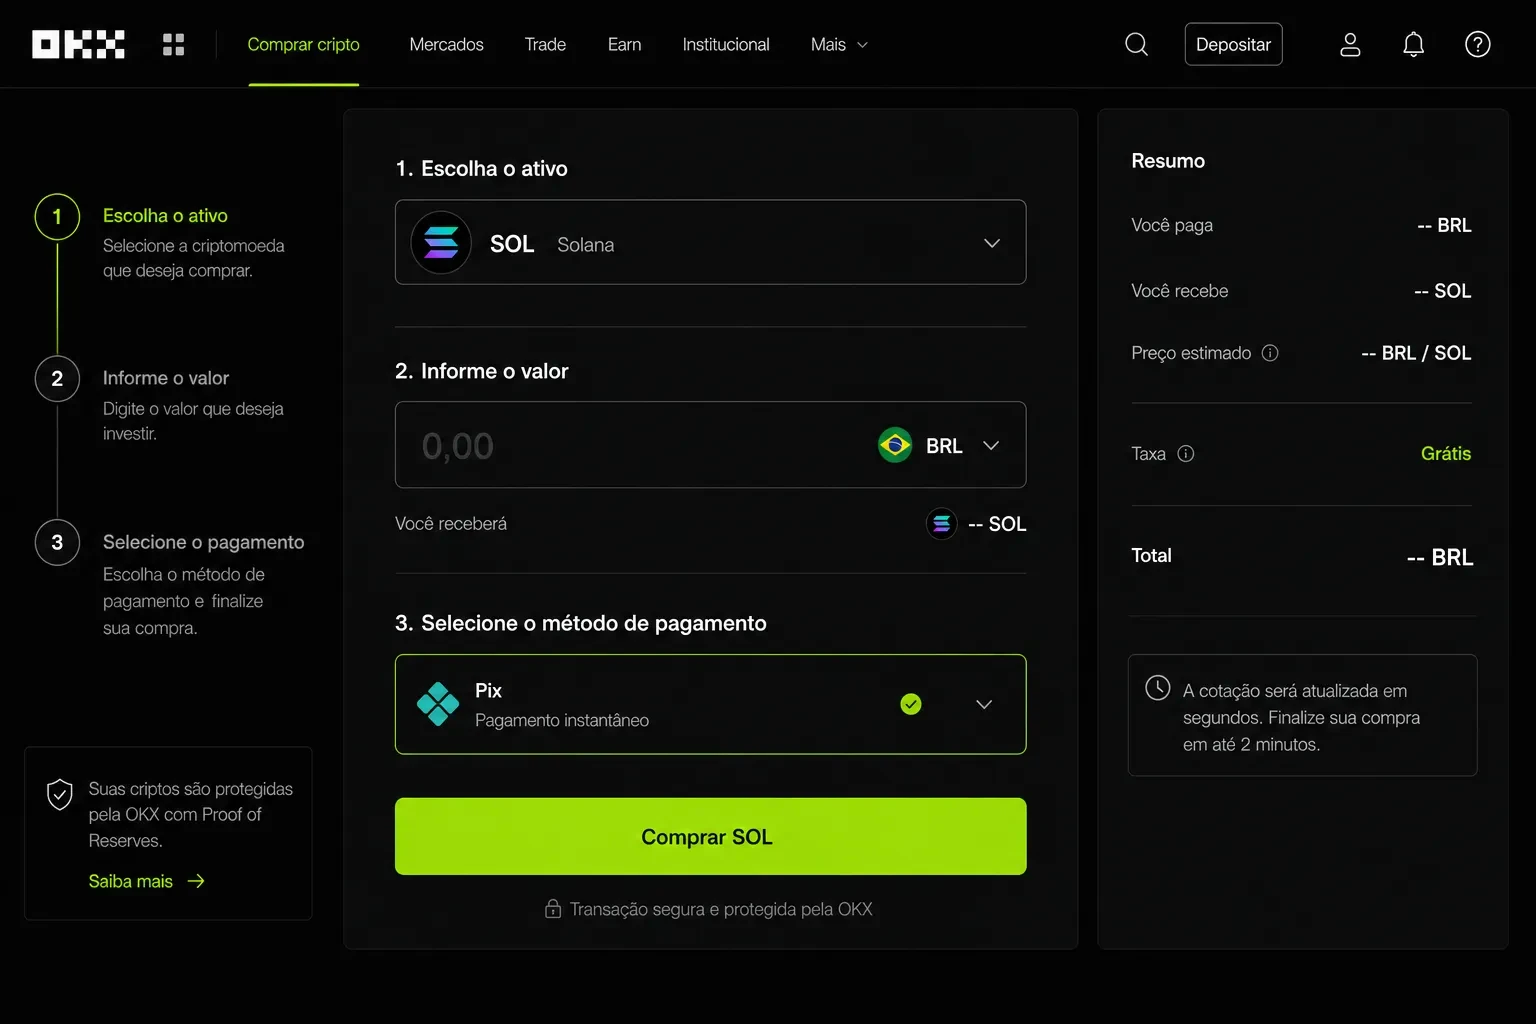Click the Solana coin icon in asset selector
This screenshot has width=1536, height=1024.
[441, 243]
